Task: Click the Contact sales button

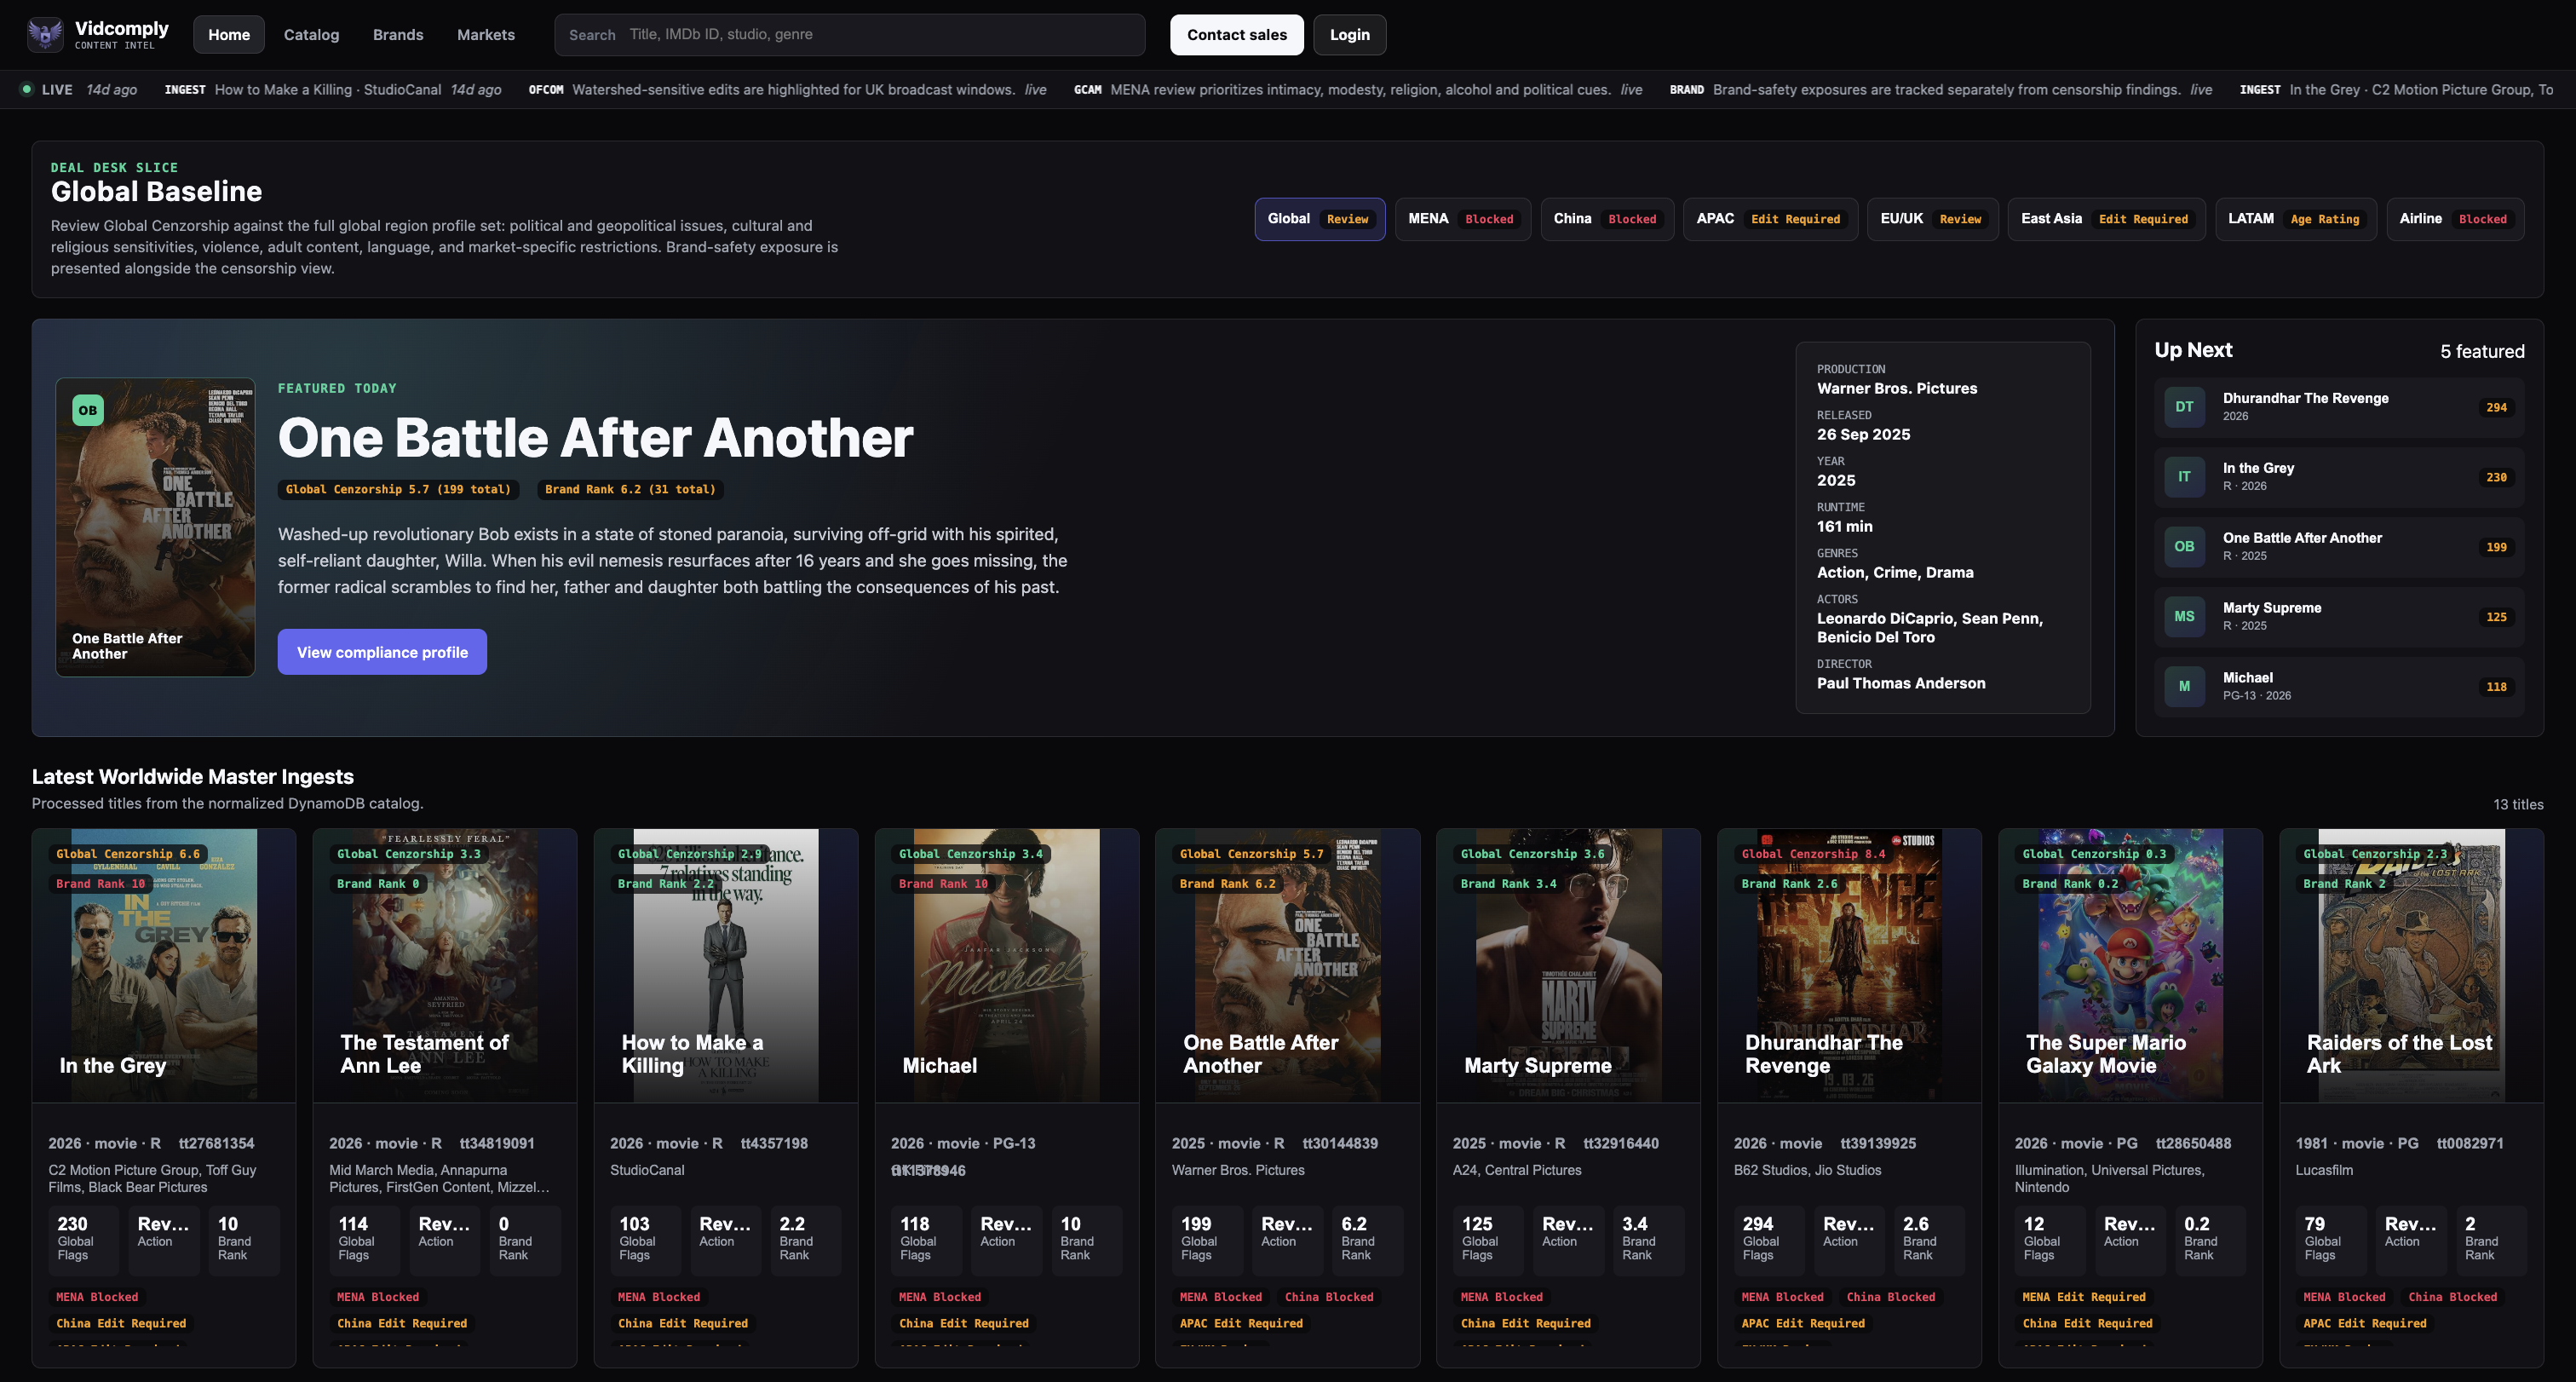Action: [x=1237, y=34]
